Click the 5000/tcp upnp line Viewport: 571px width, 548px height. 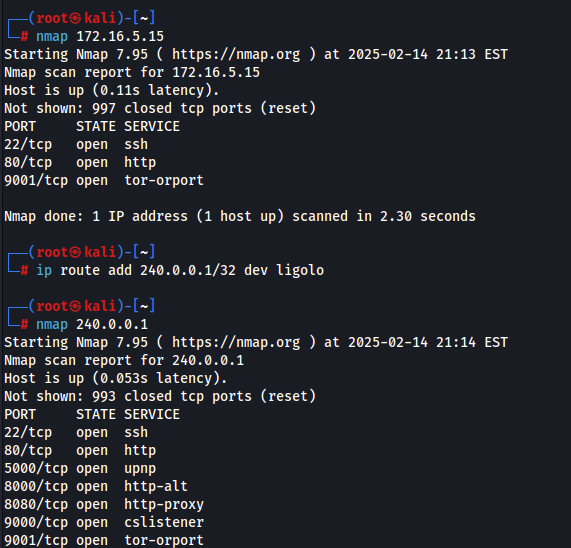click(80, 469)
